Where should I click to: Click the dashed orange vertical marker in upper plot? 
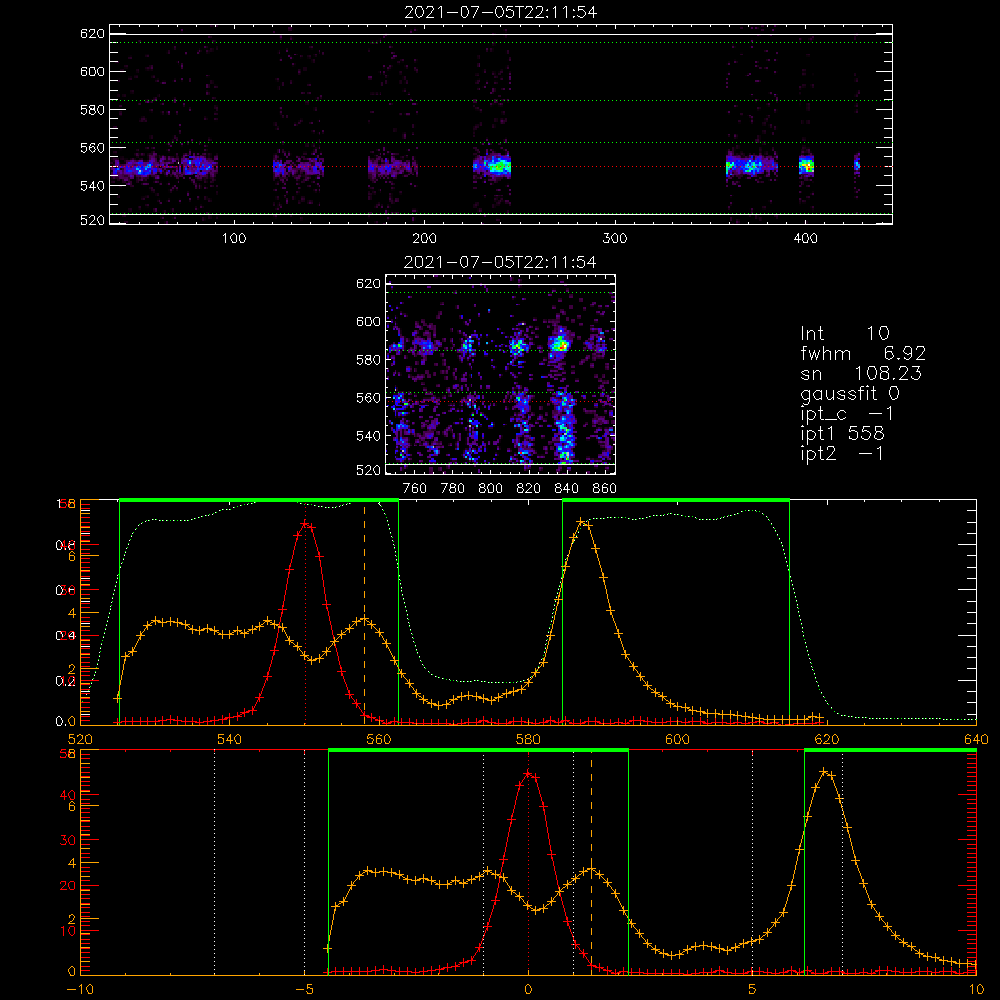tap(364, 612)
